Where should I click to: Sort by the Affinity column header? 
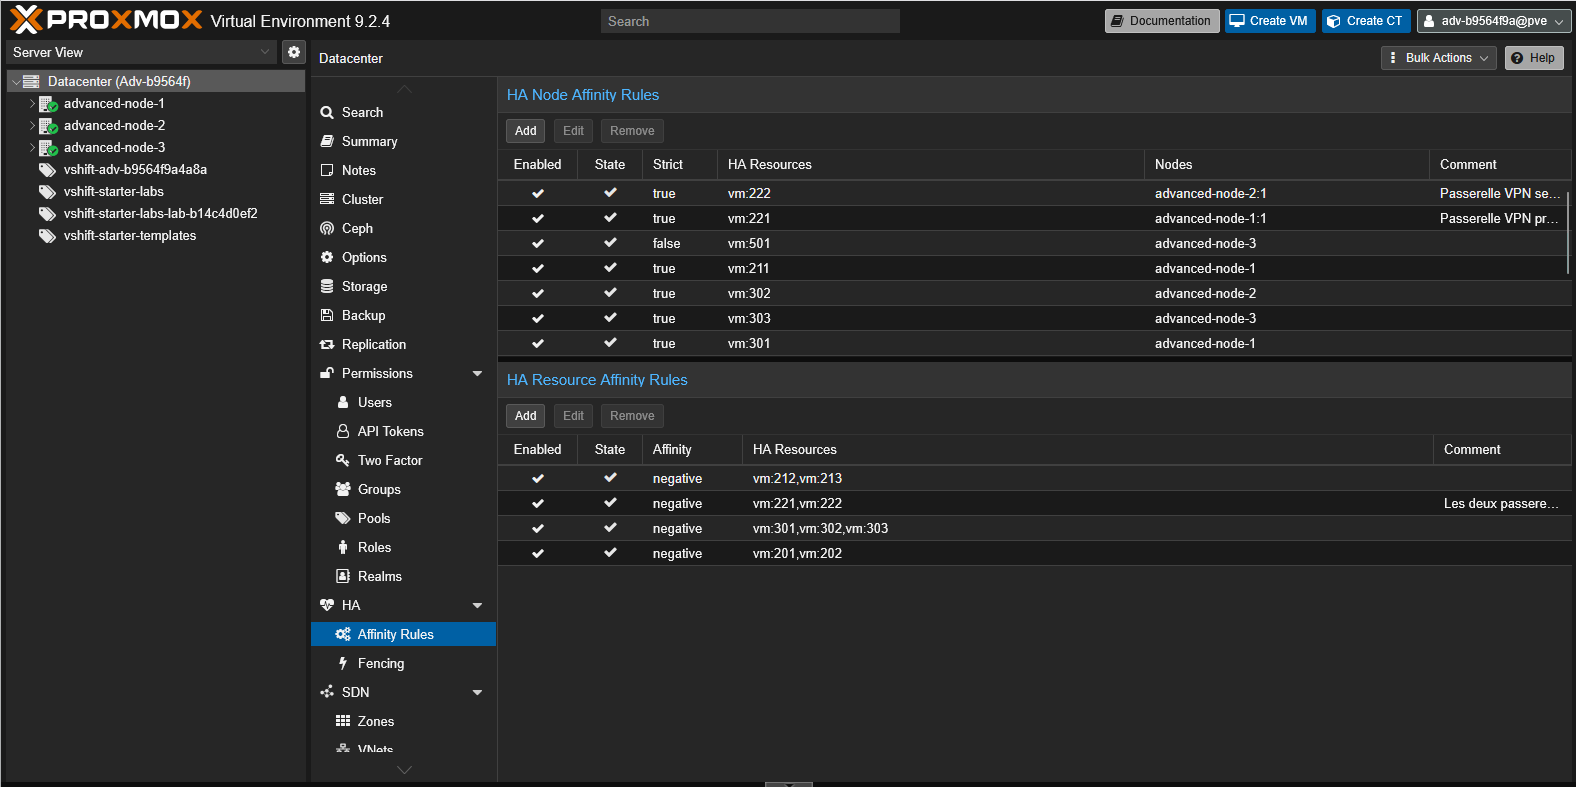(x=692, y=450)
